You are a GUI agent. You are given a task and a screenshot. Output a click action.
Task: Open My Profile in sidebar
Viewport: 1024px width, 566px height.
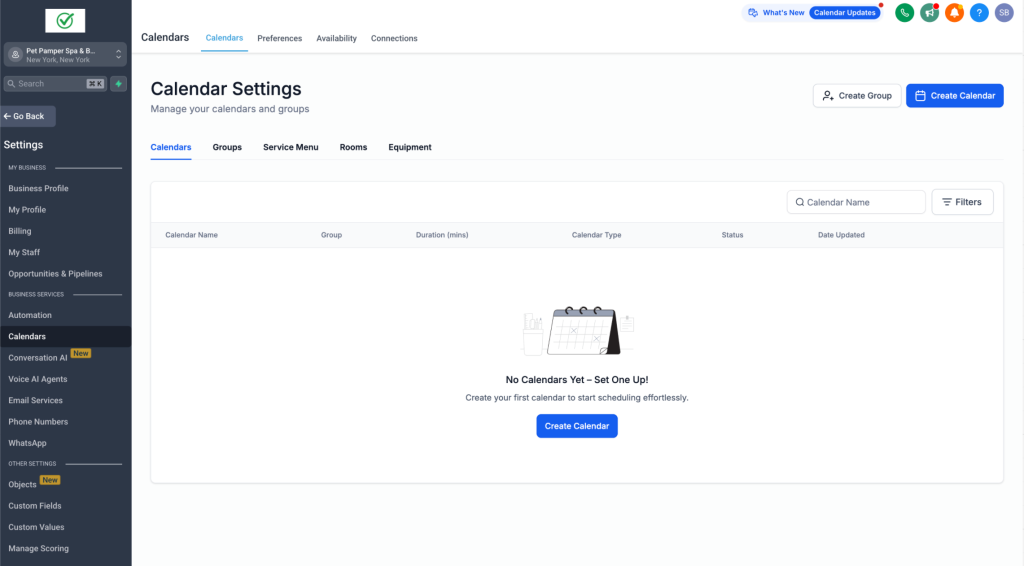coord(27,210)
